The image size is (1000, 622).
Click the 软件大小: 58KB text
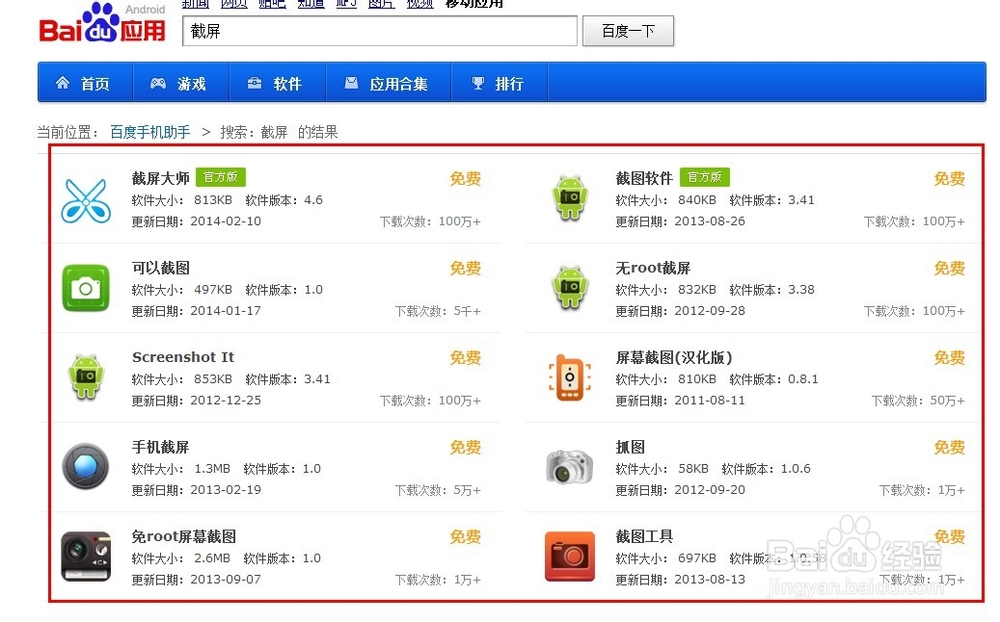(x=662, y=469)
